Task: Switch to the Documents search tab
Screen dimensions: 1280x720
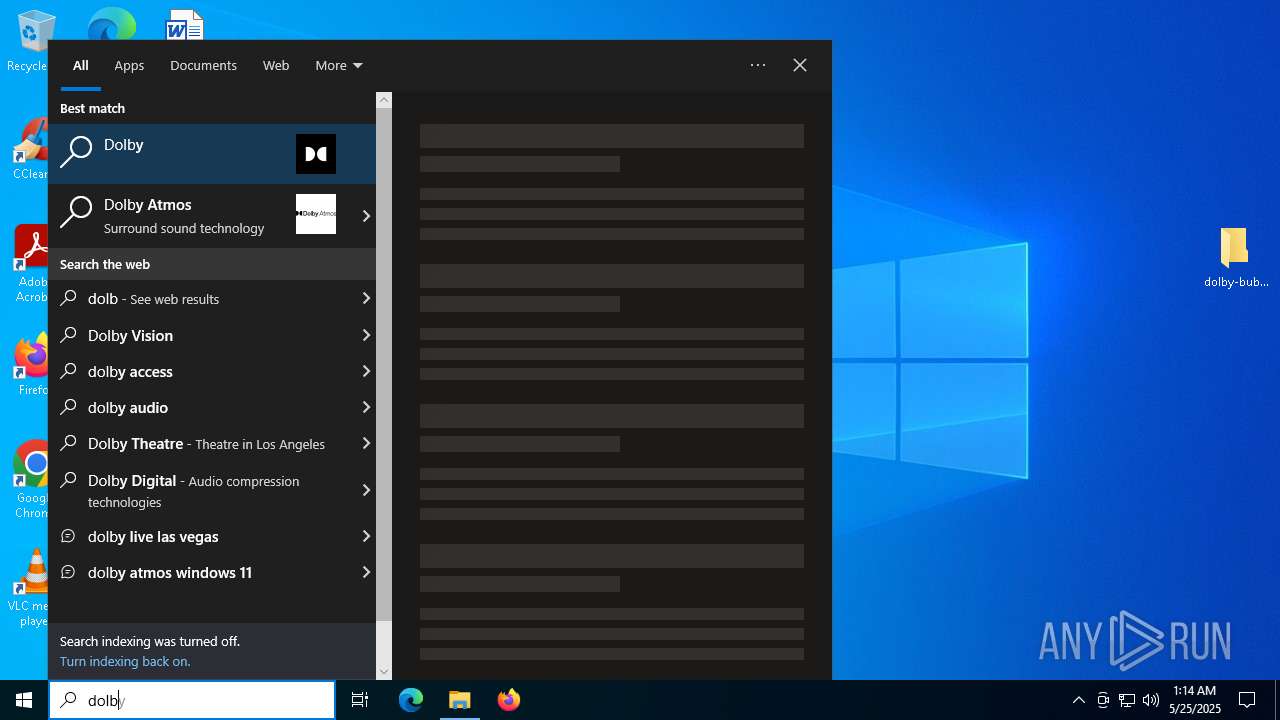Action: click(203, 65)
